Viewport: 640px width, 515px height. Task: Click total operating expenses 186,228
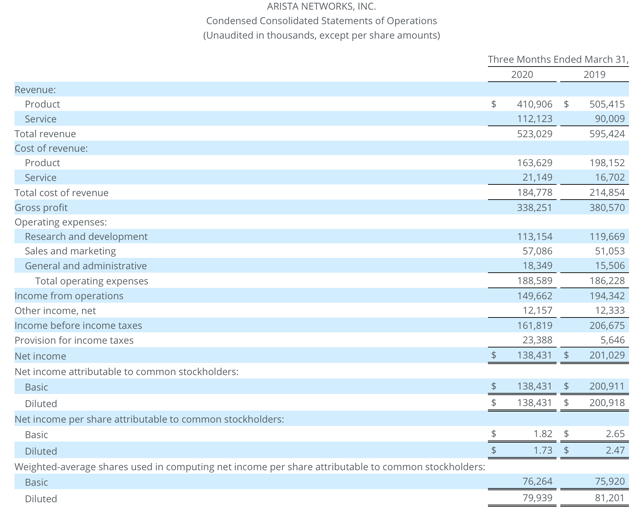(607, 281)
